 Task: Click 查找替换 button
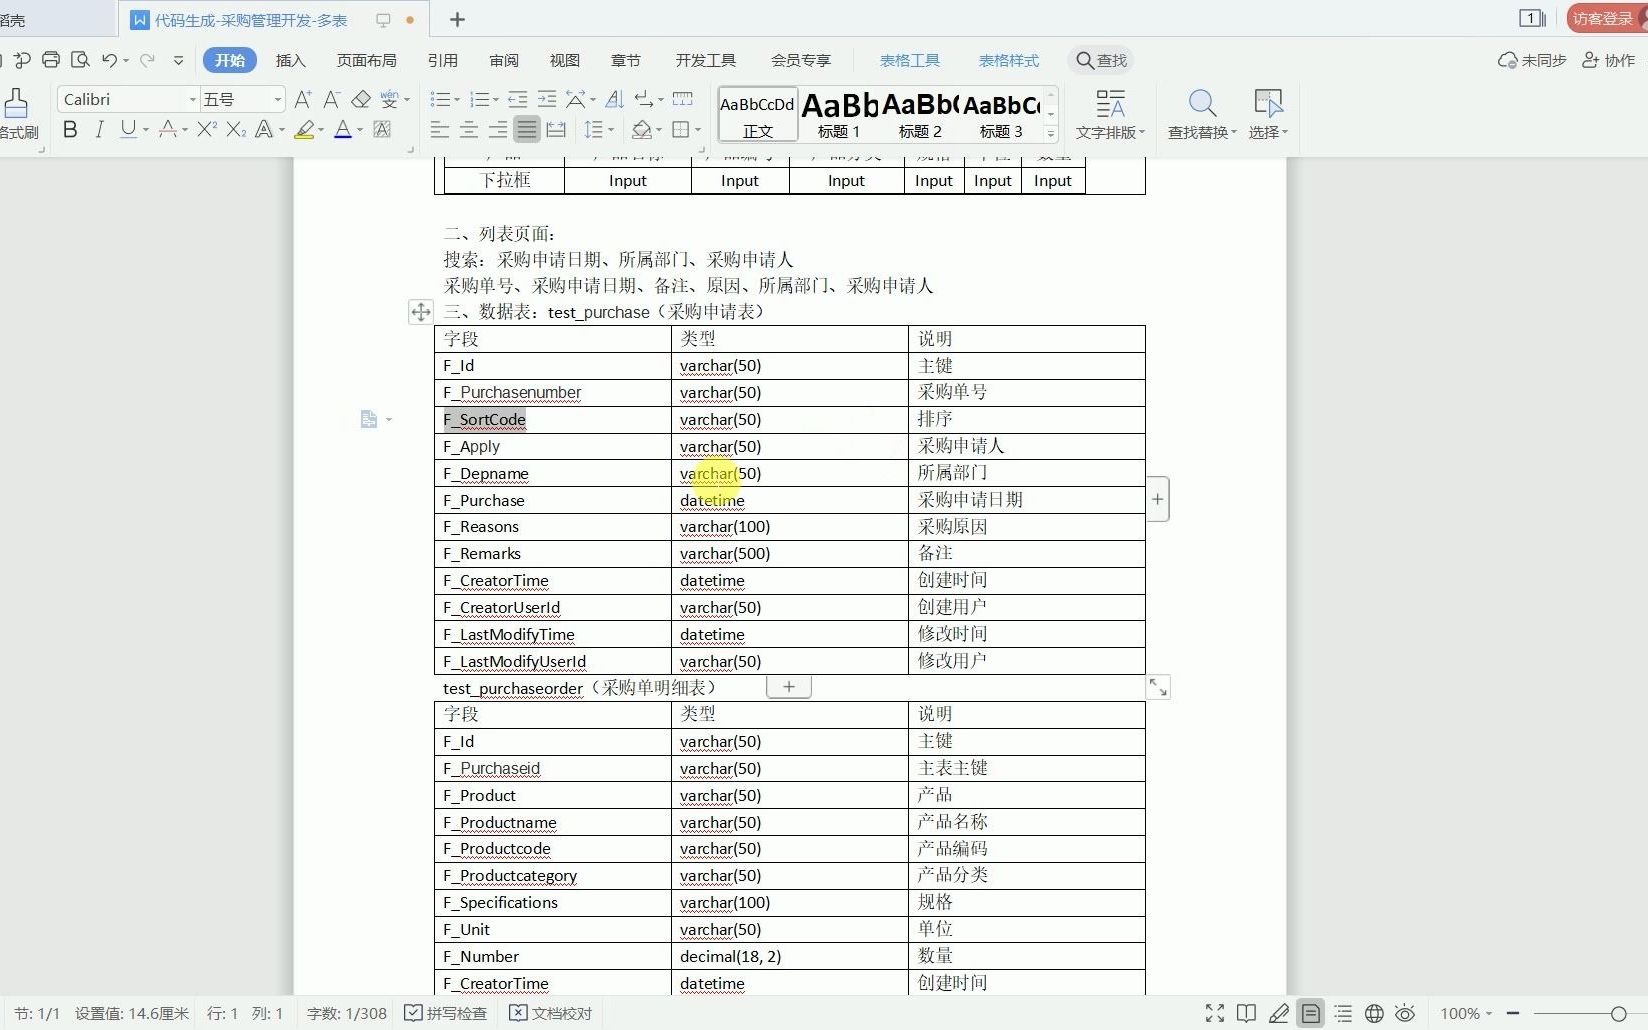click(x=1202, y=114)
